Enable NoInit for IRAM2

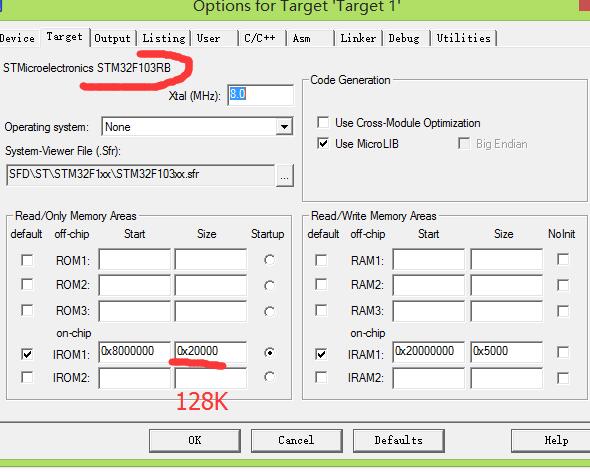pos(563,378)
